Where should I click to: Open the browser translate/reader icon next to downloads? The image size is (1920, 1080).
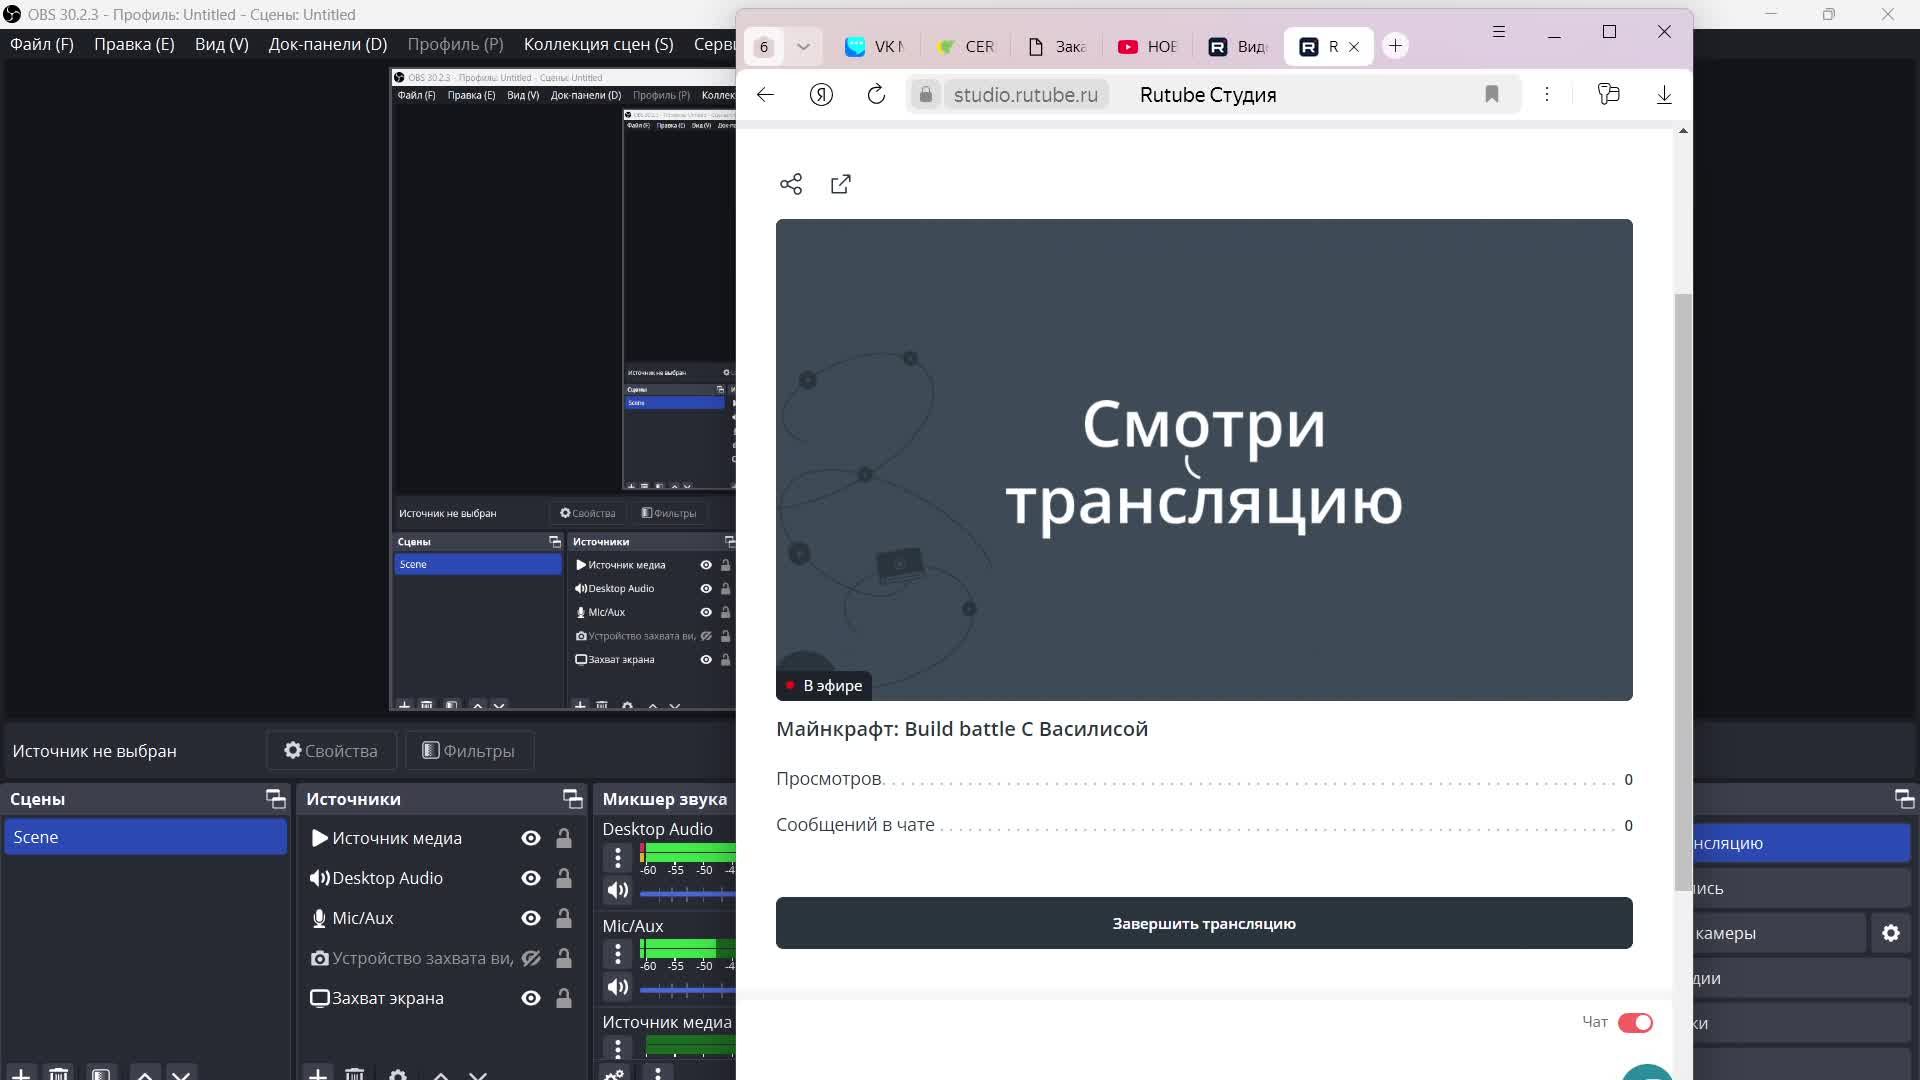click(1608, 94)
